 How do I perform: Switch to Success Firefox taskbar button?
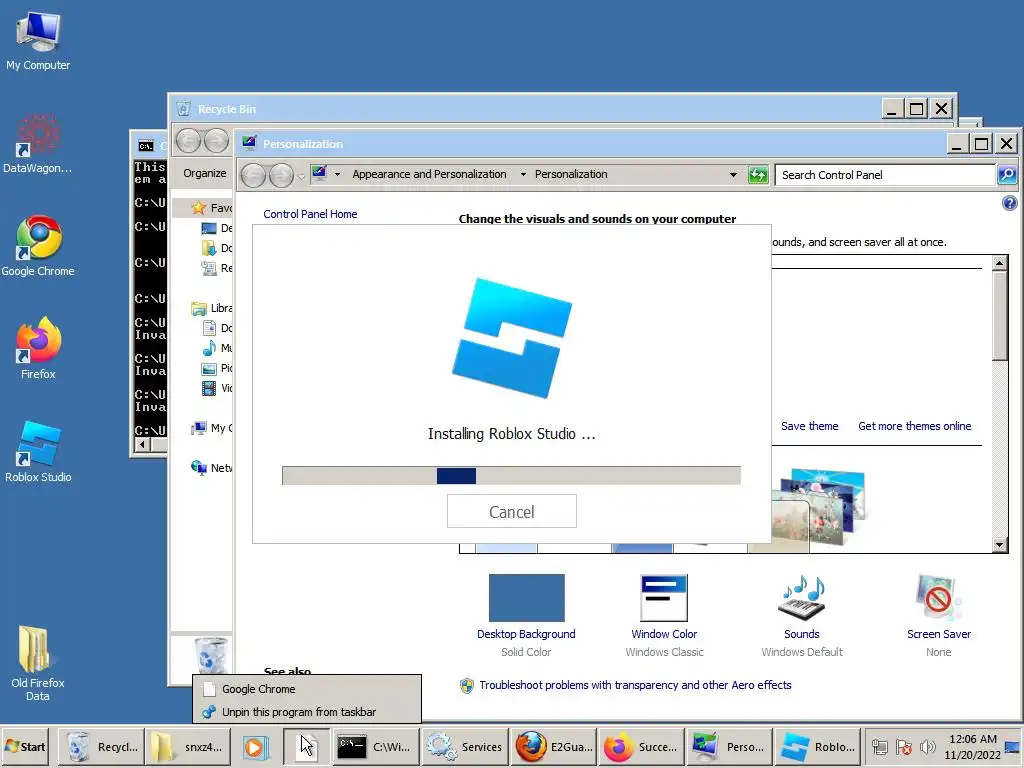(x=641, y=746)
